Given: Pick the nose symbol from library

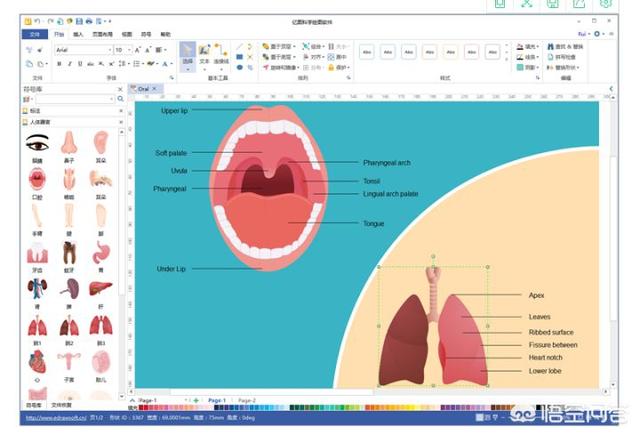Looking at the screenshot, I should click(69, 144).
